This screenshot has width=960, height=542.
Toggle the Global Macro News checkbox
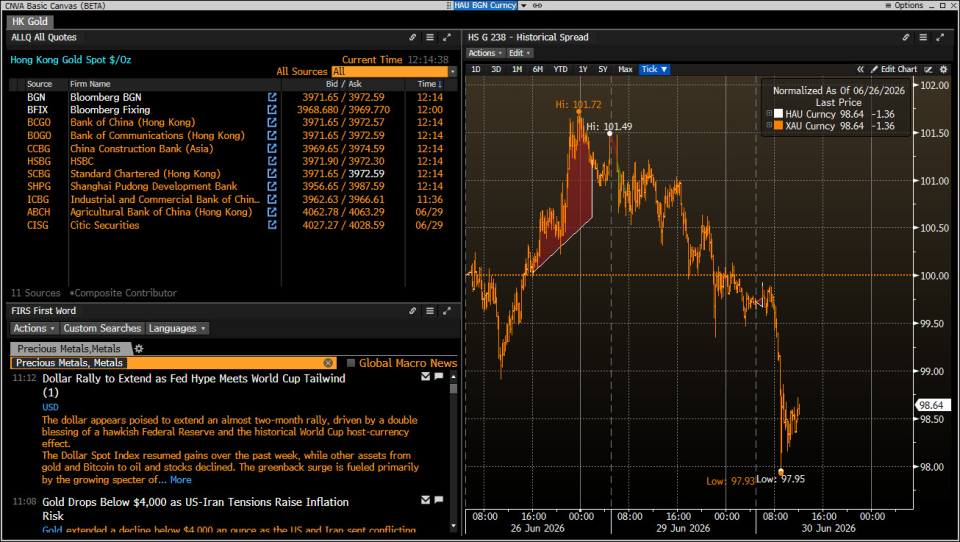(351, 363)
